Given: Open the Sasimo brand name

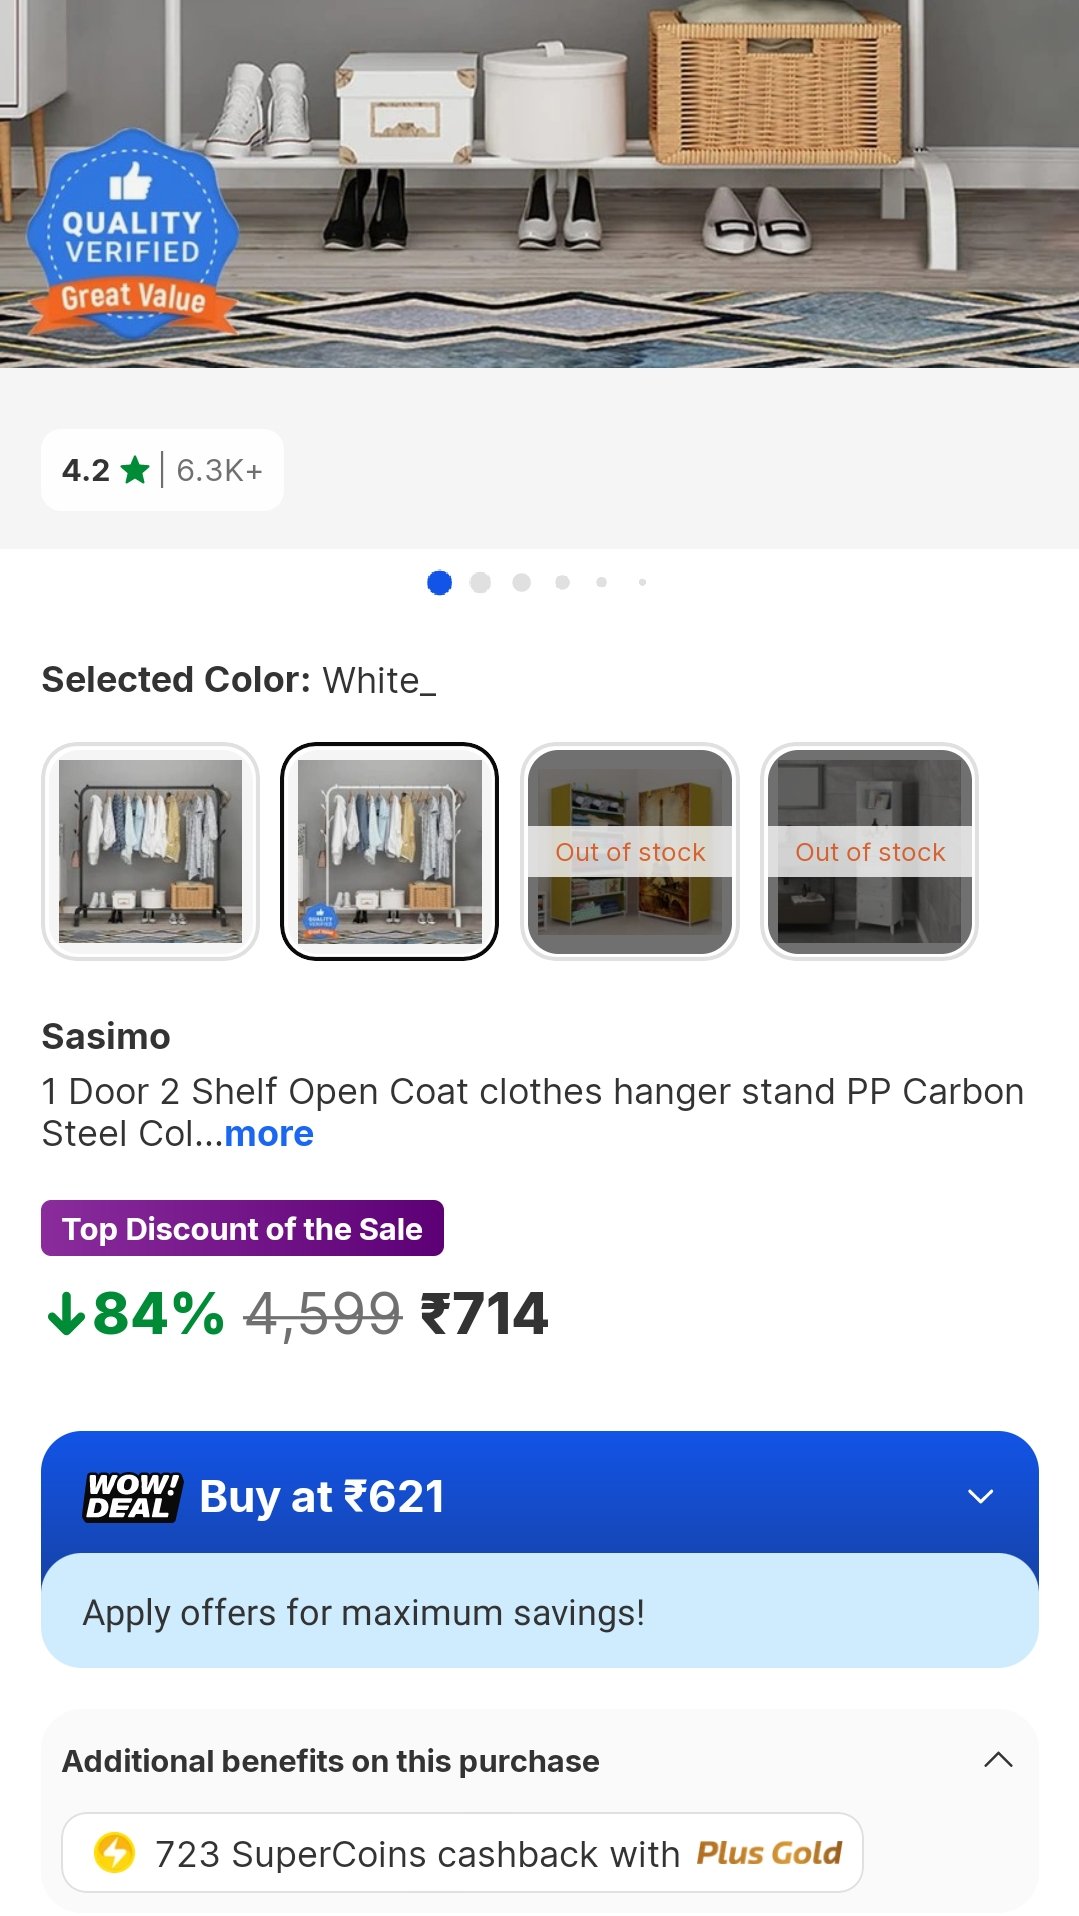Looking at the screenshot, I should [x=106, y=1036].
